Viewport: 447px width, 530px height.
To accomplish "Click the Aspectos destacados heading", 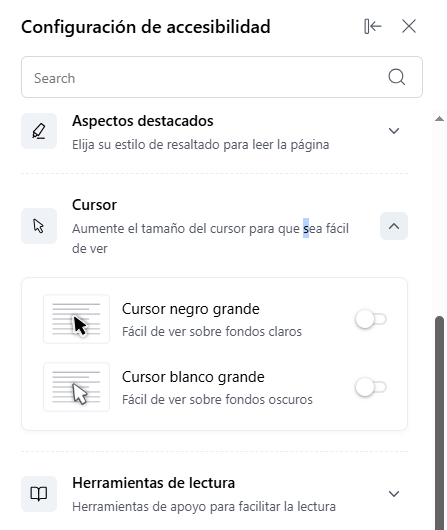I will pyautogui.click(x=143, y=121).
